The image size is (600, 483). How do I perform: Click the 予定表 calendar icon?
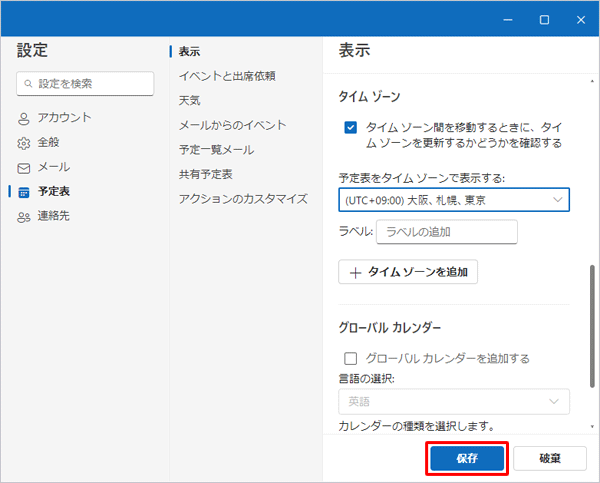(24, 193)
